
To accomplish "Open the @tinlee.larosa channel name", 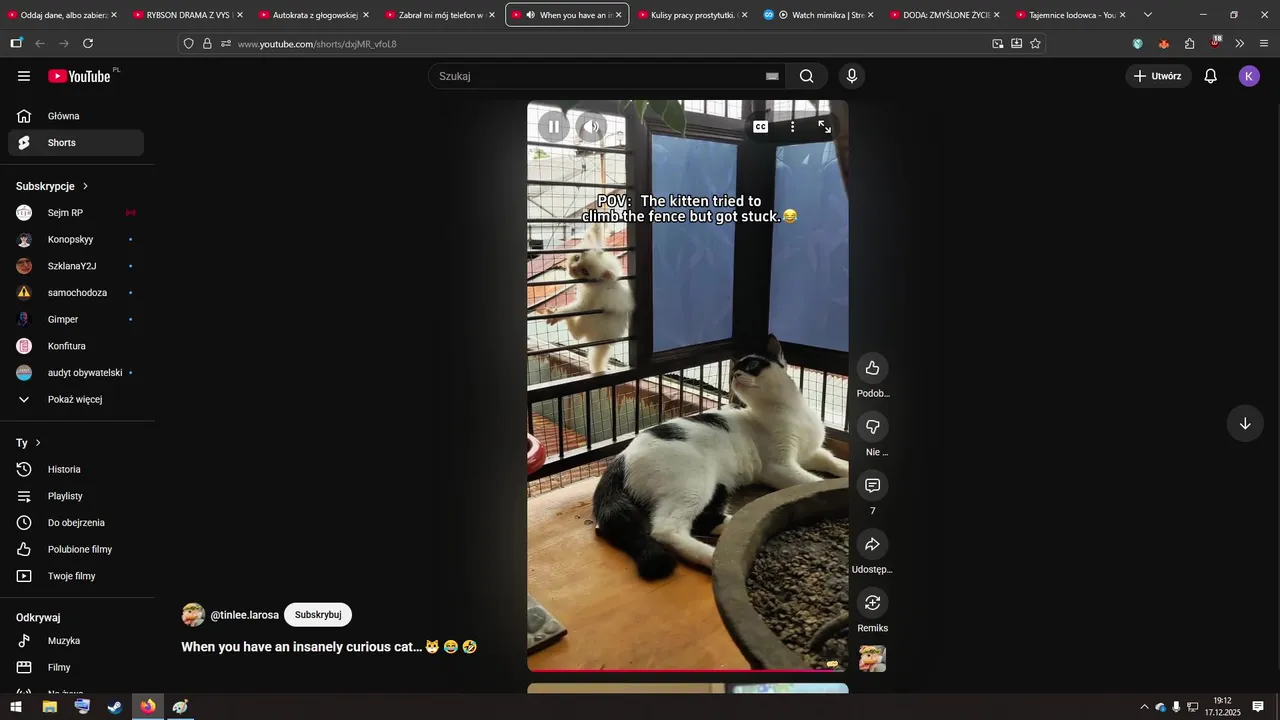I will point(244,615).
